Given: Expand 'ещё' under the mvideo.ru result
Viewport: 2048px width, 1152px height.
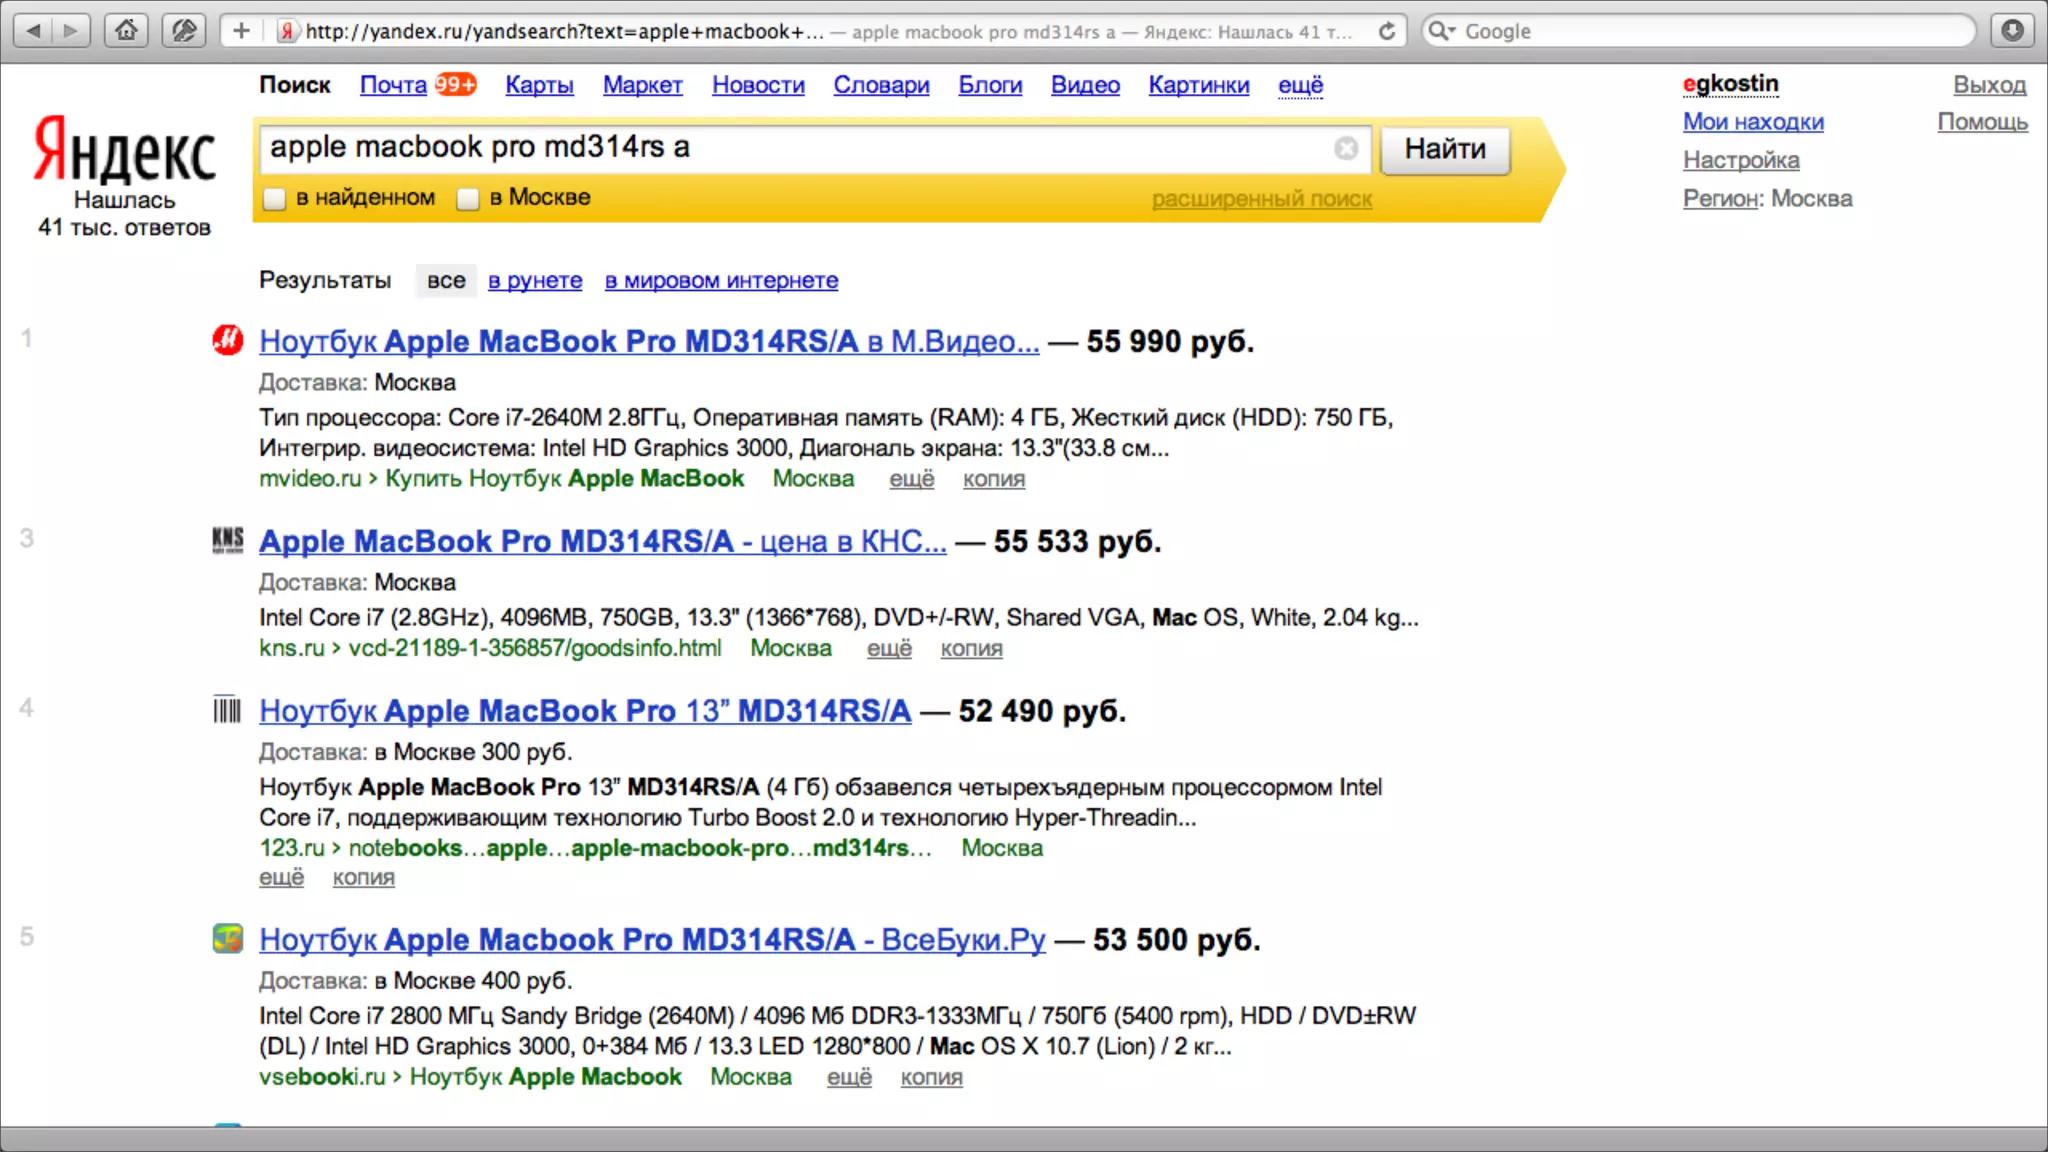Looking at the screenshot, I should click(911, 479).
